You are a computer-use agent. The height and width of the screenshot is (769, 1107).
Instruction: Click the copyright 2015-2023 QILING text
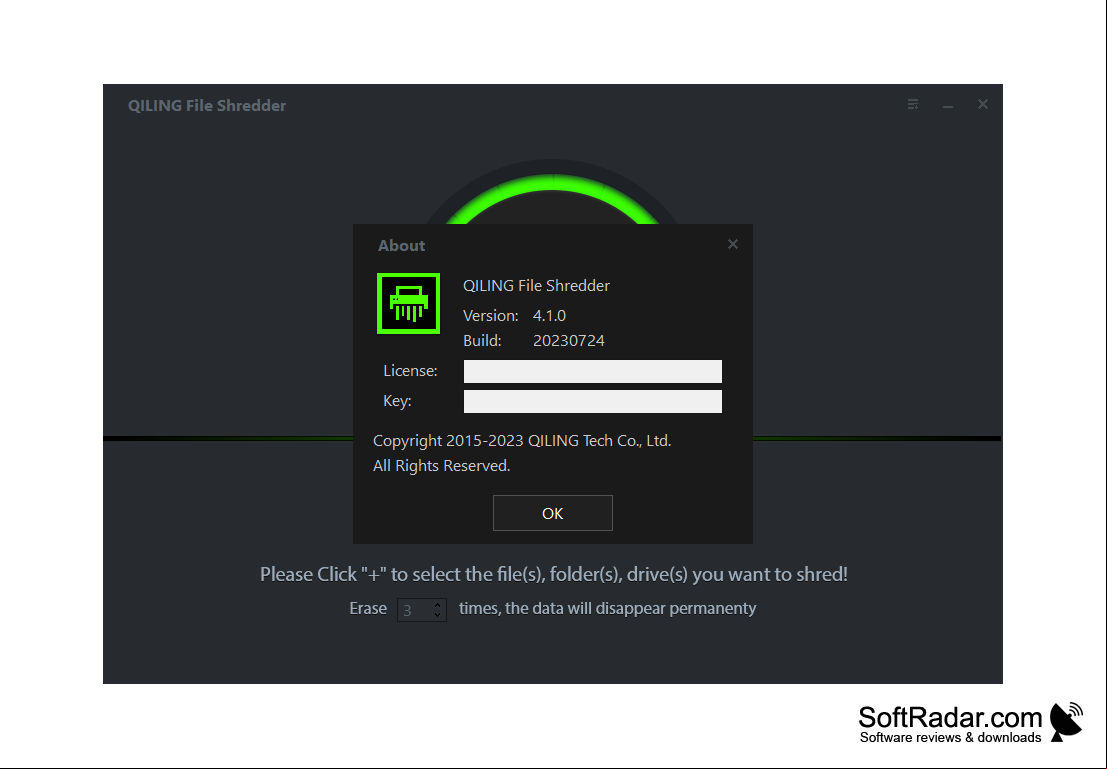click(522, 441)
